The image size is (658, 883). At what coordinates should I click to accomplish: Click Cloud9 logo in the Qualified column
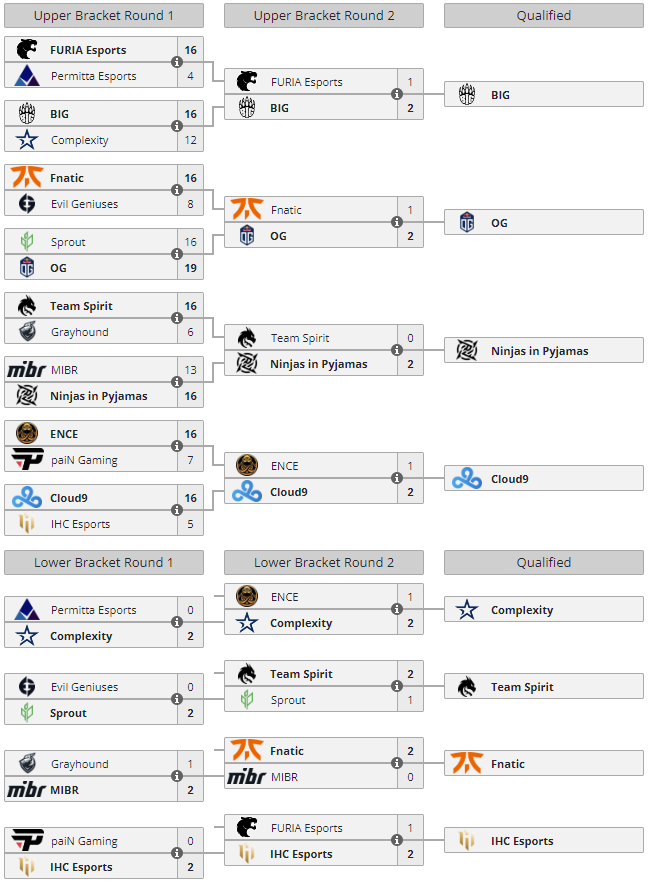click(x=467, y=479)
